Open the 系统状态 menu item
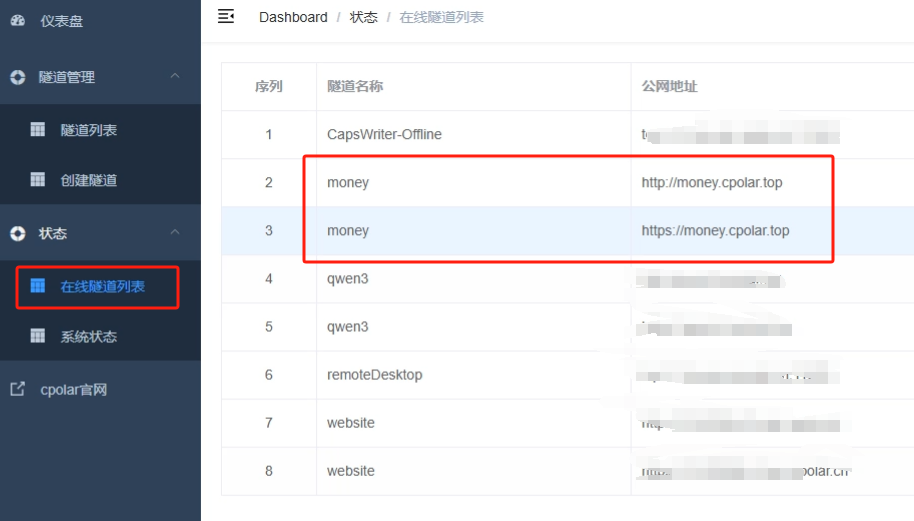The height and width of the screenshot is (521, 914). (88, 337)
